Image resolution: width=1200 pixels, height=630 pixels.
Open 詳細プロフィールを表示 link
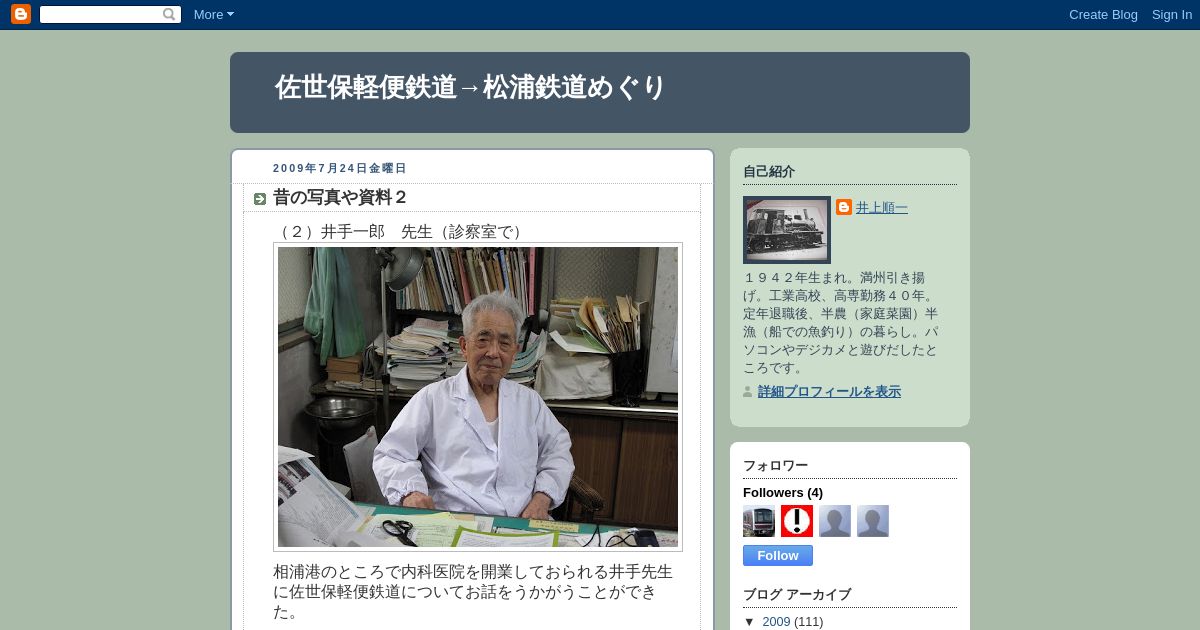pyautogui.click(x=829, y=392)
